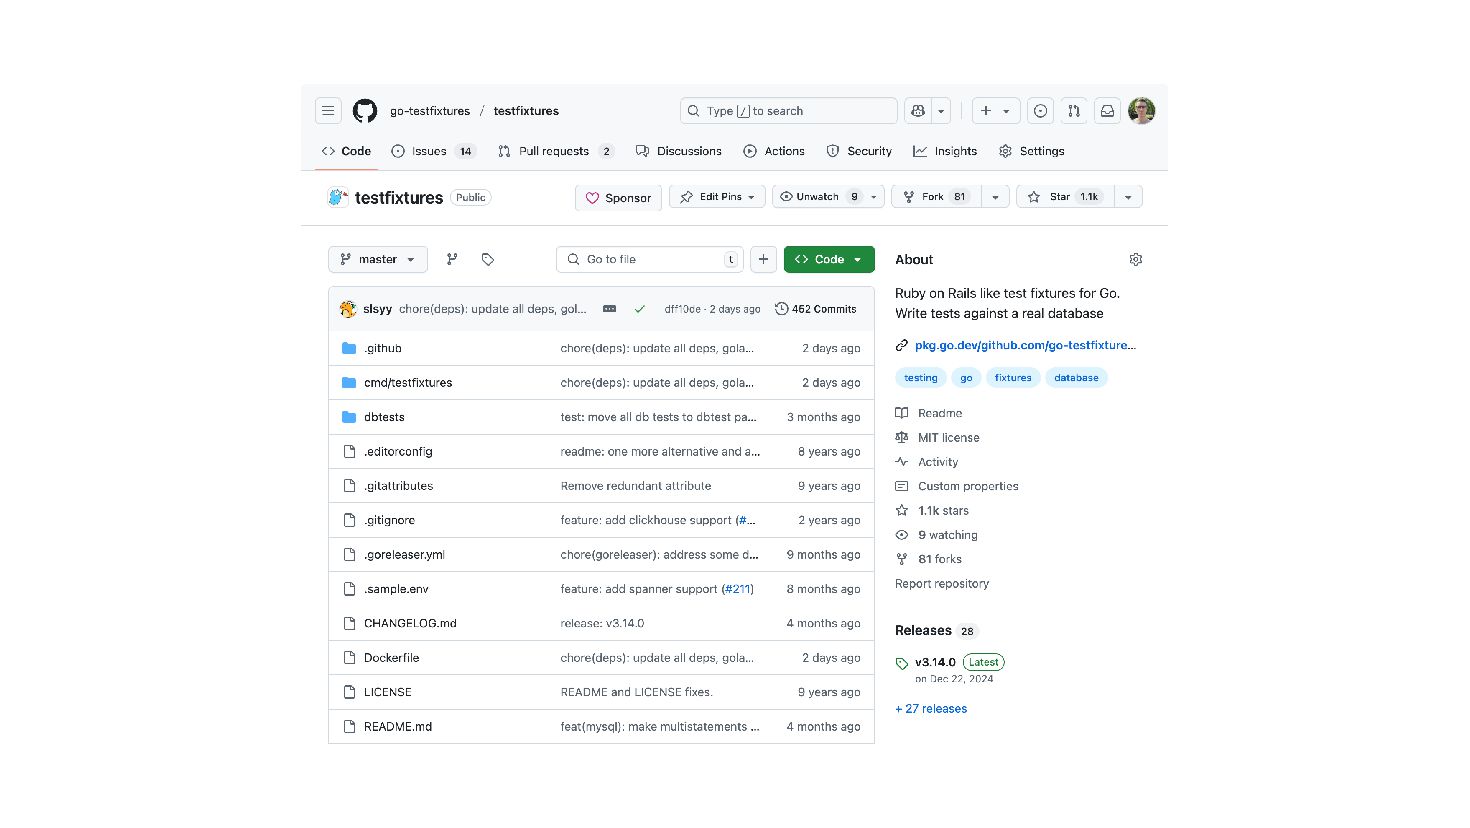Screen dimensions: 1470x828
Task: Fork the repository button
Action: 936,197
